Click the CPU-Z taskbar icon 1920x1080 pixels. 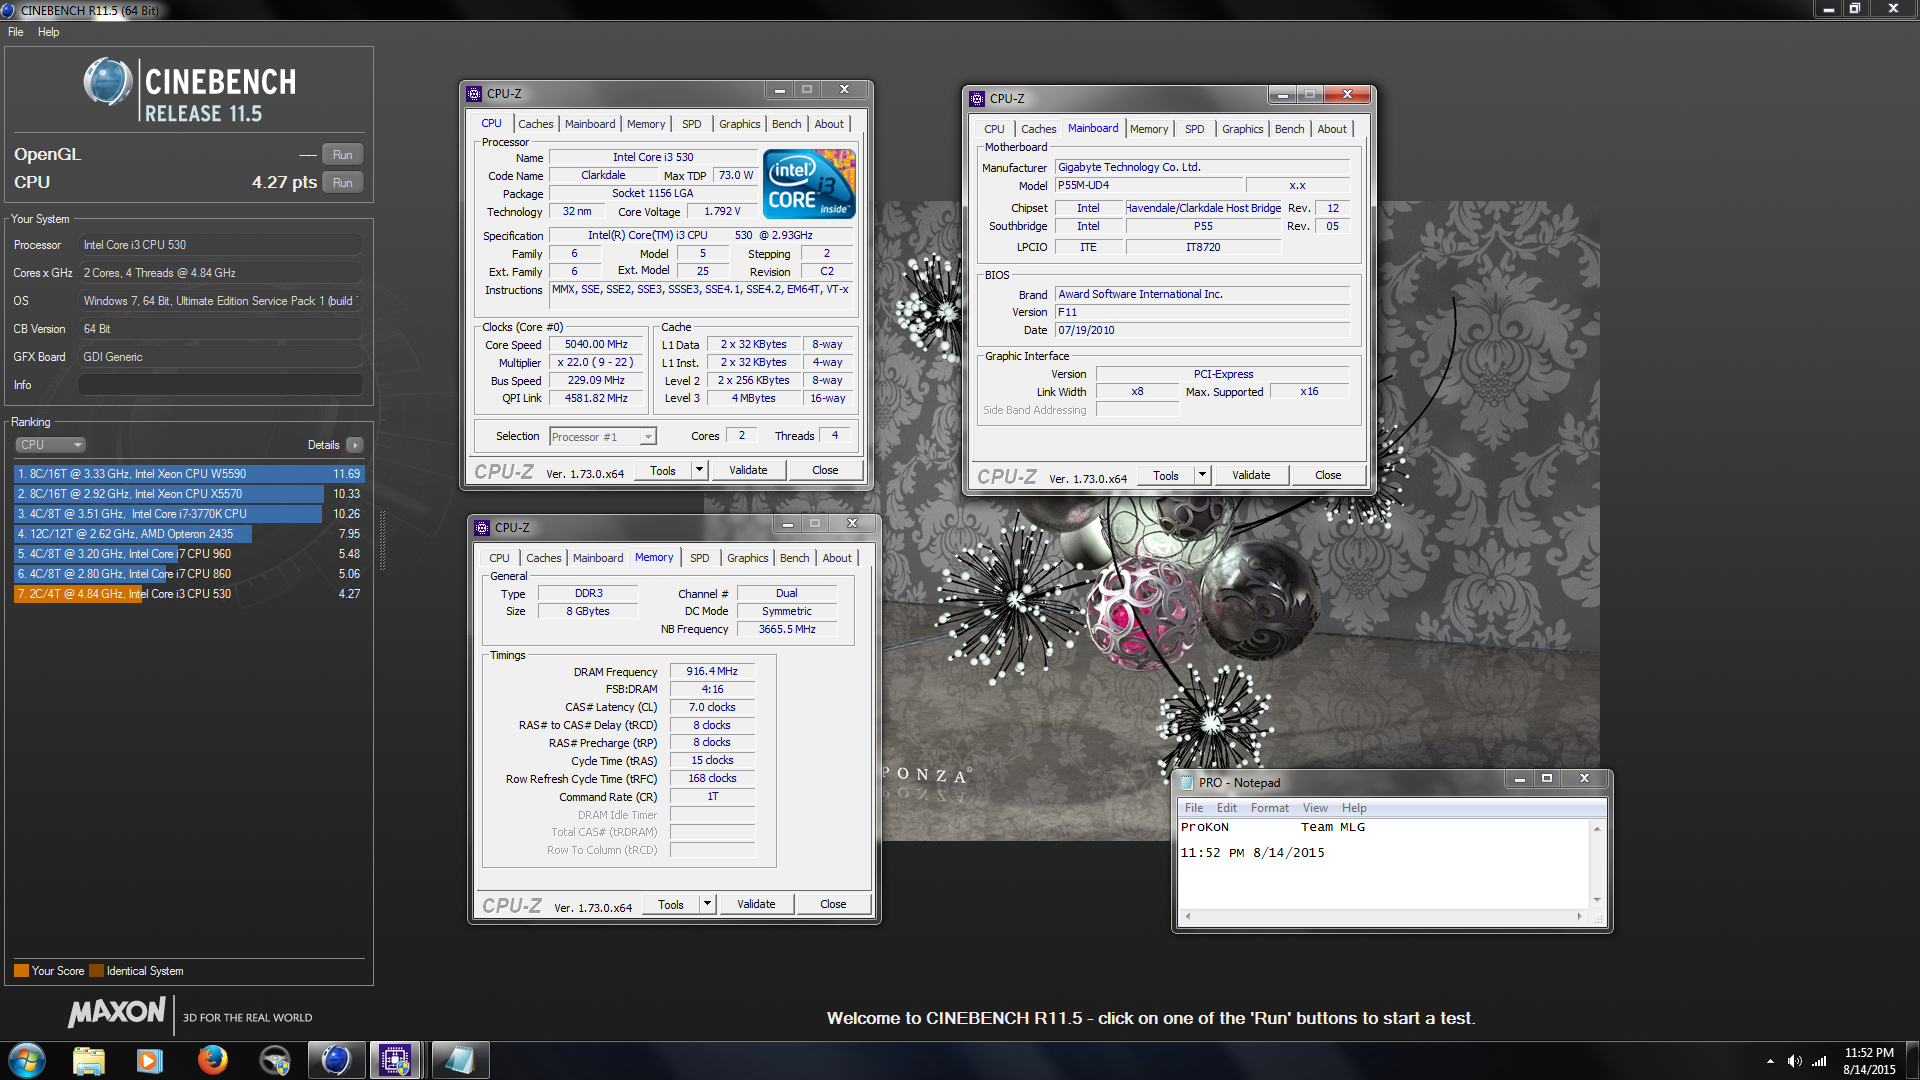[395, 1060]
